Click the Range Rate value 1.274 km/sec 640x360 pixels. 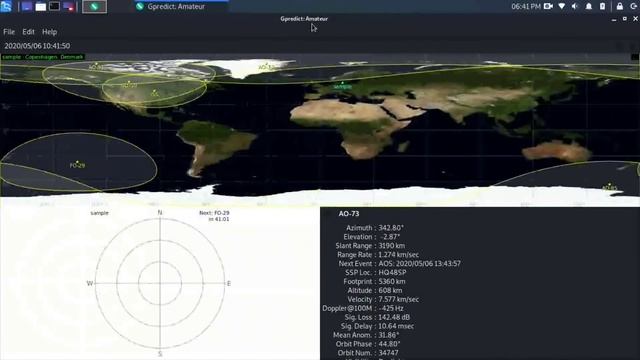point(398,255)
